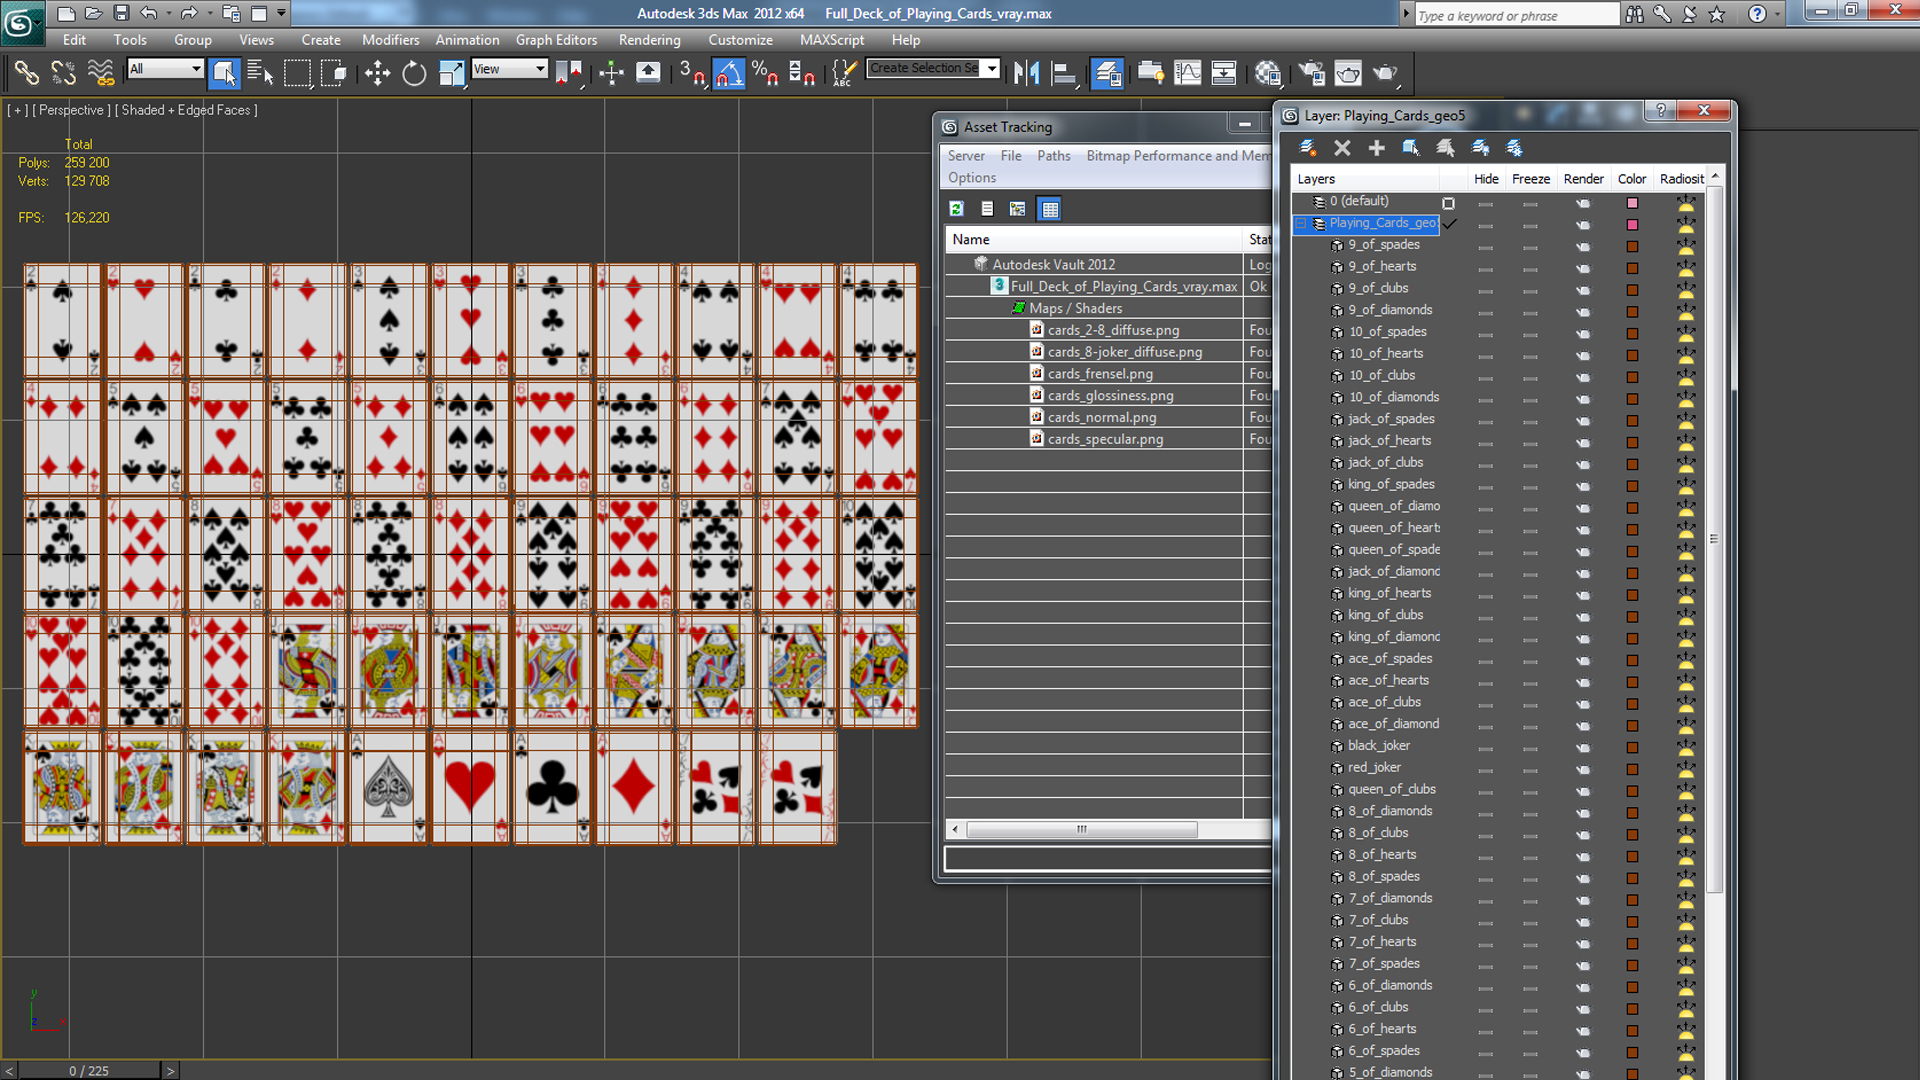The image size is (1920, 1080).
Task: Collapse the Playing_Cards_geo5 layer tree
Action: [x=1301, y=224]
